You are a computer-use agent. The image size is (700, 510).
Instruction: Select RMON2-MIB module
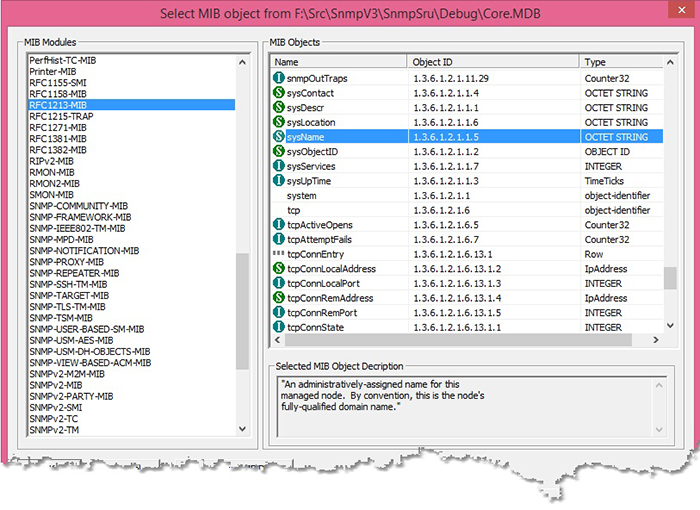(x=54, y=183)
